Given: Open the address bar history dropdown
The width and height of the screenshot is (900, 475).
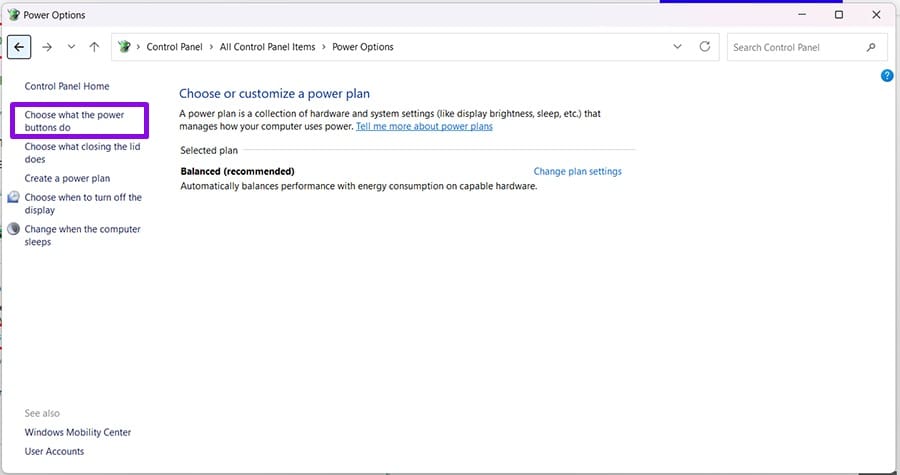Looking at the screenshot, I should coord(677,47).
